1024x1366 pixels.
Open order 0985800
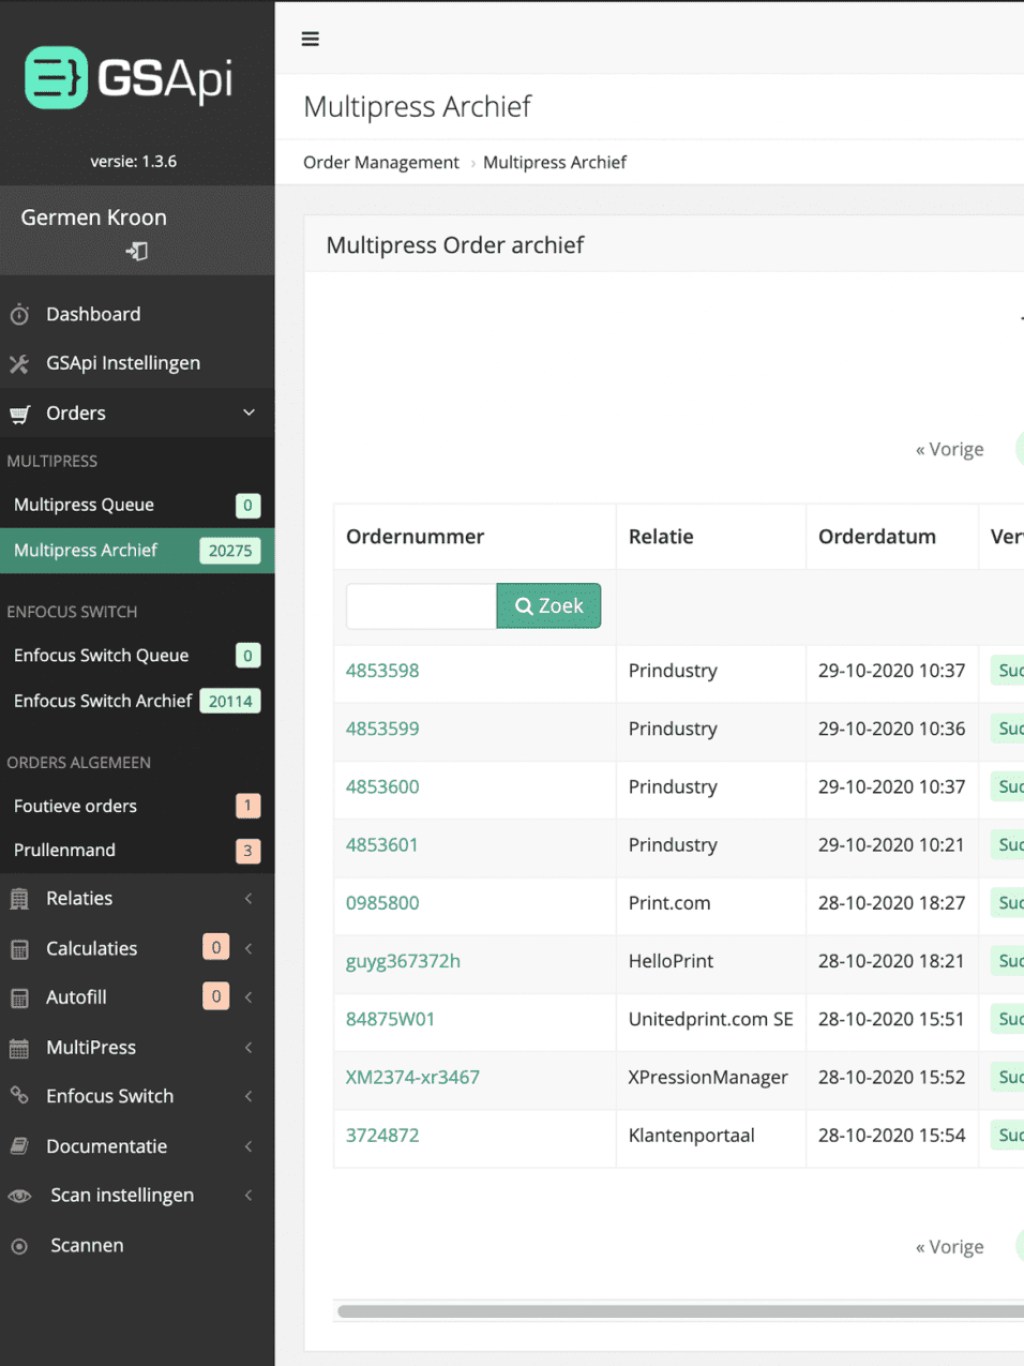[383, 903]
